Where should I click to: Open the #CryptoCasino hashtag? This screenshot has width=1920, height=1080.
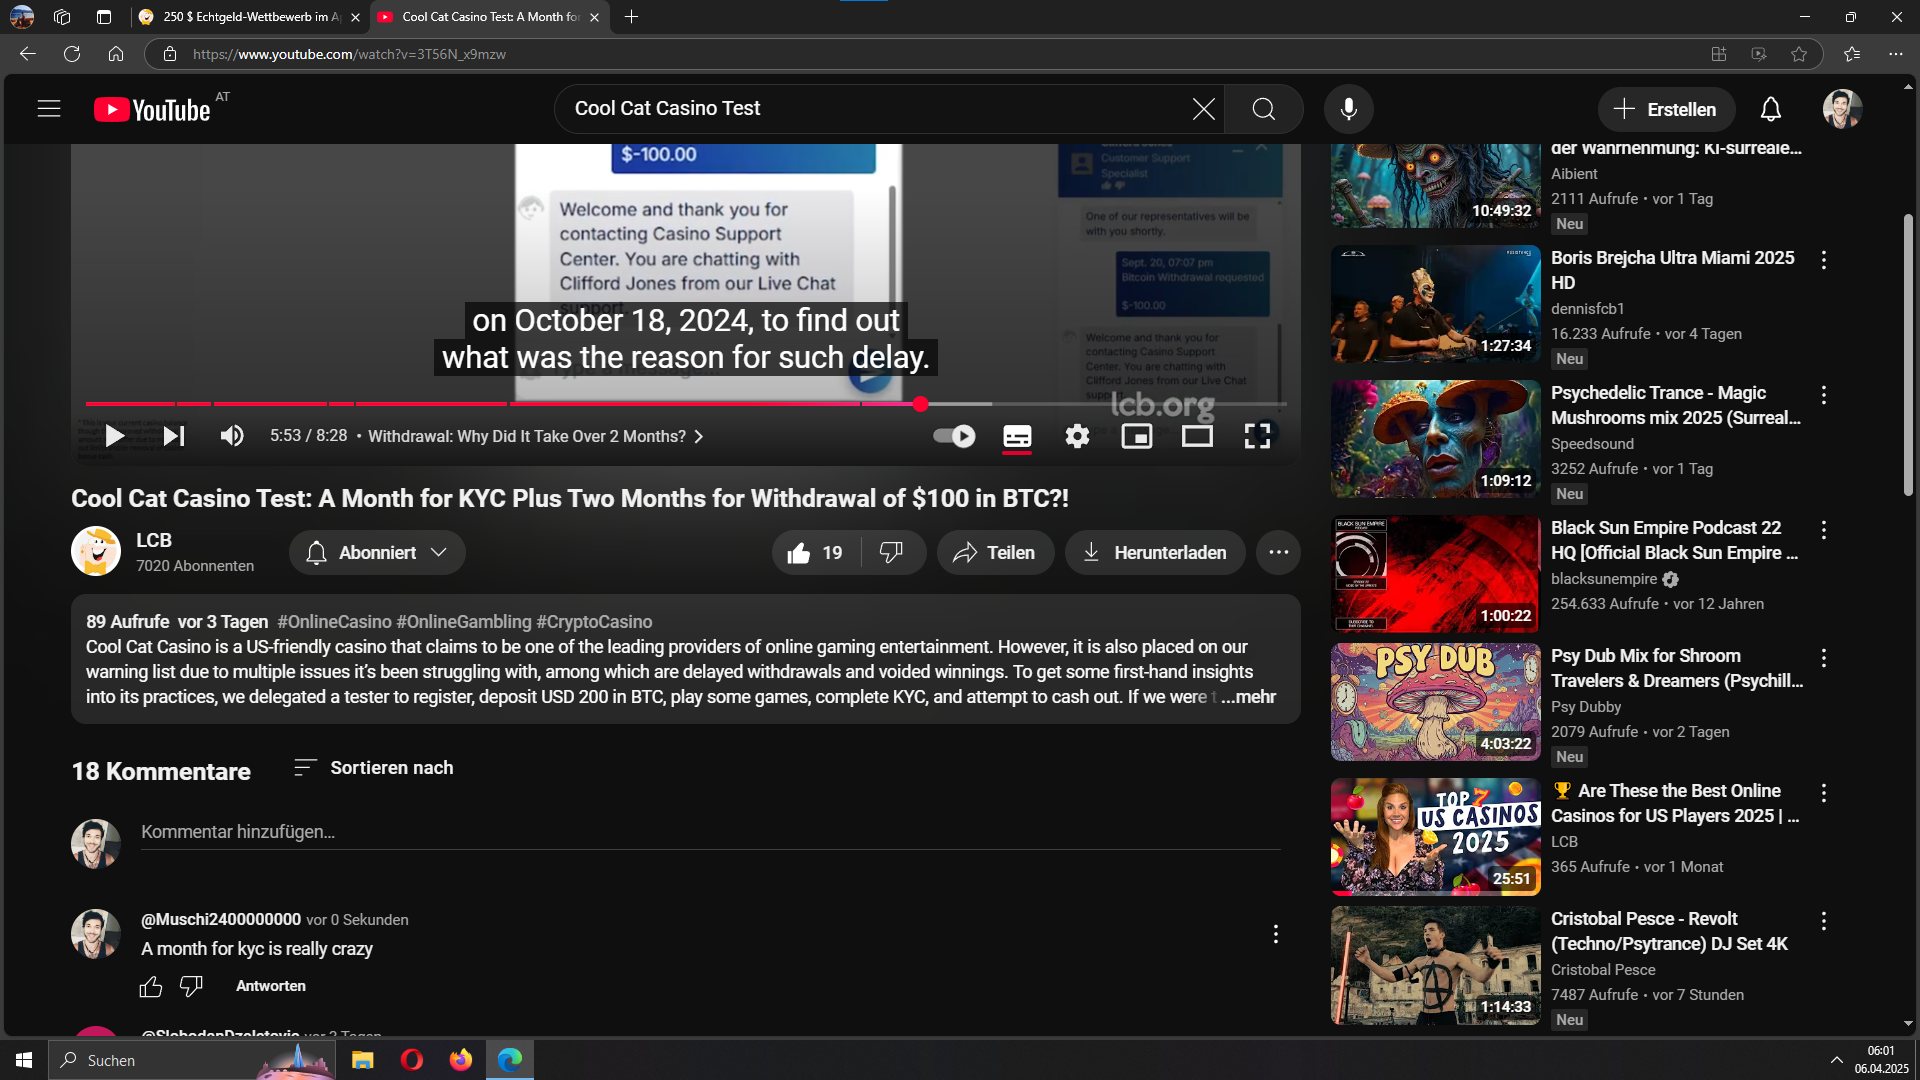click(594, 622)
